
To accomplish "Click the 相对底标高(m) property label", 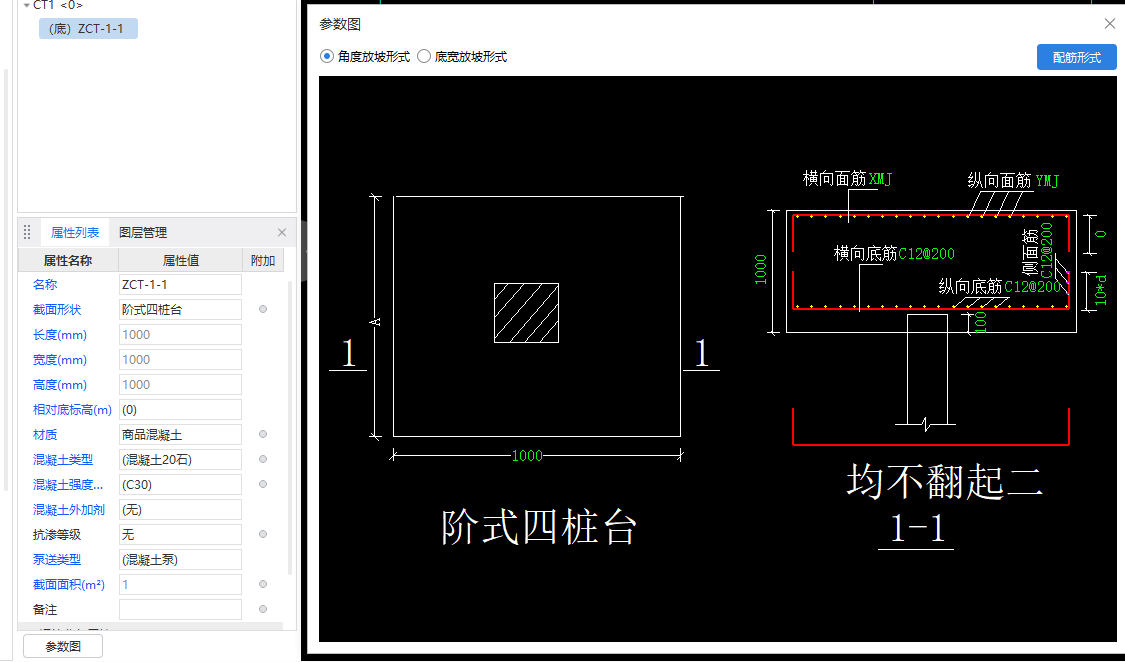I will point(72,410).
